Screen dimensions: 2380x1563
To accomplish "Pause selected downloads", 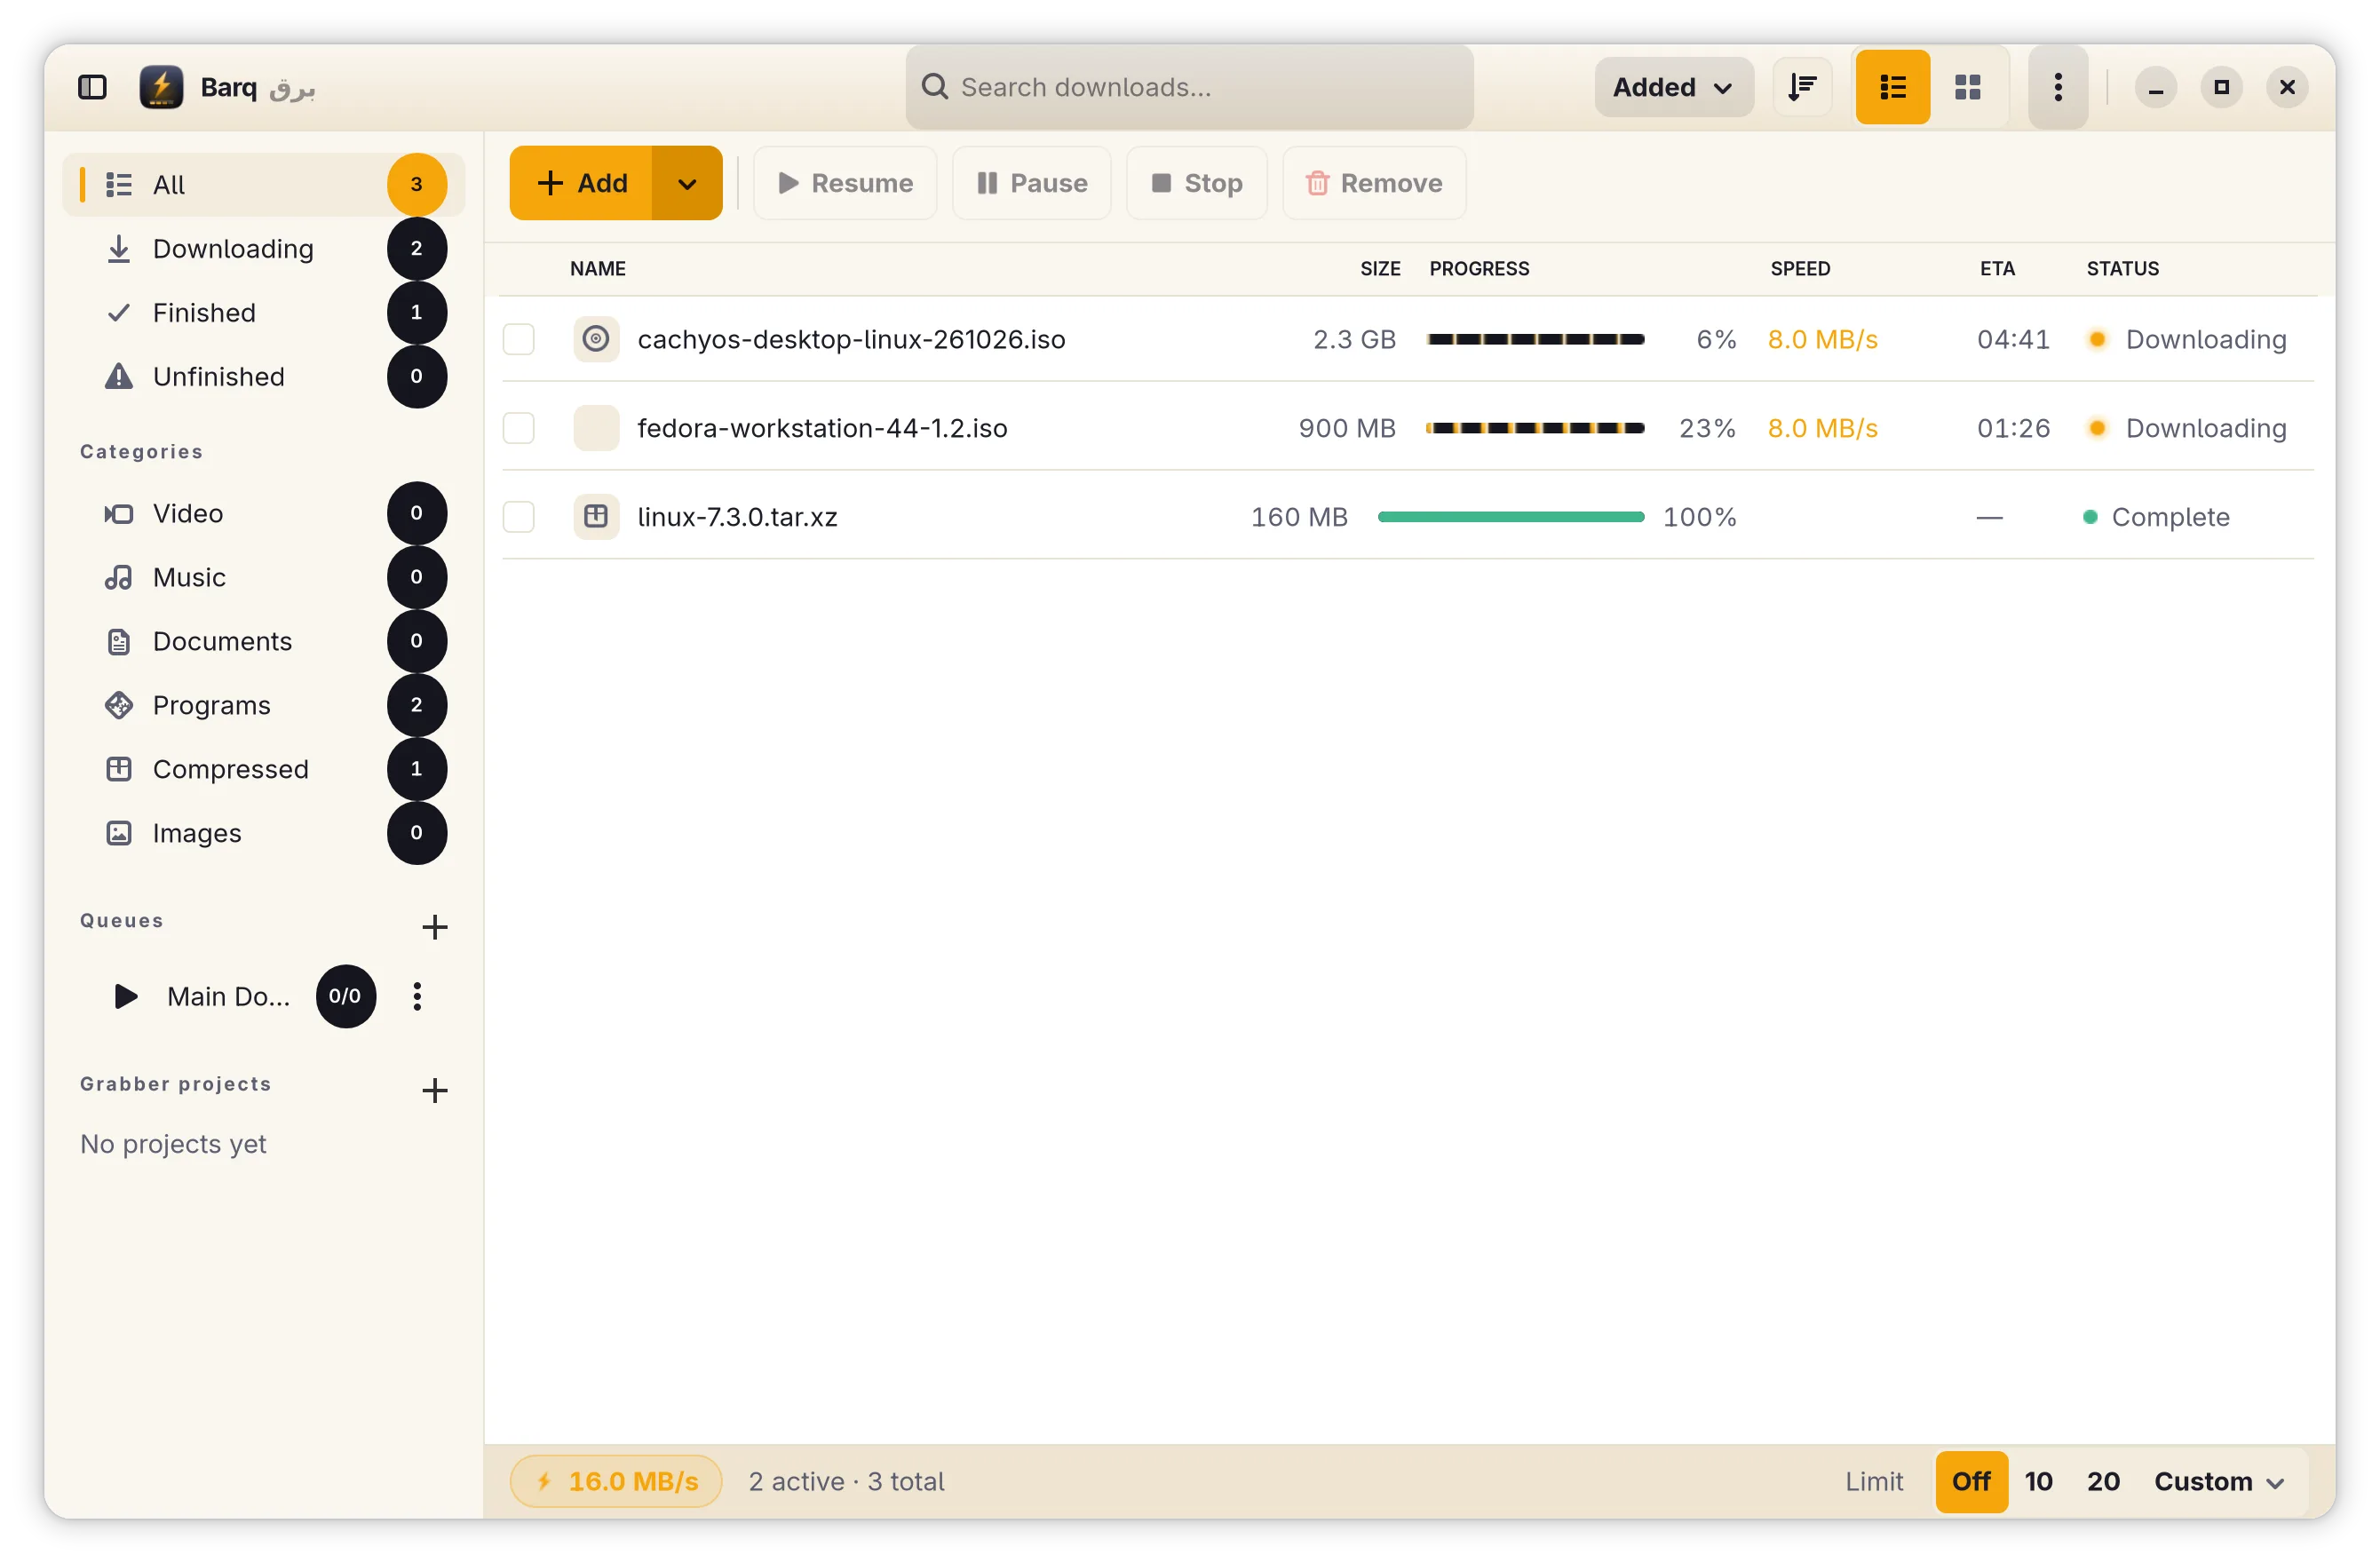I will point(1032,183).
